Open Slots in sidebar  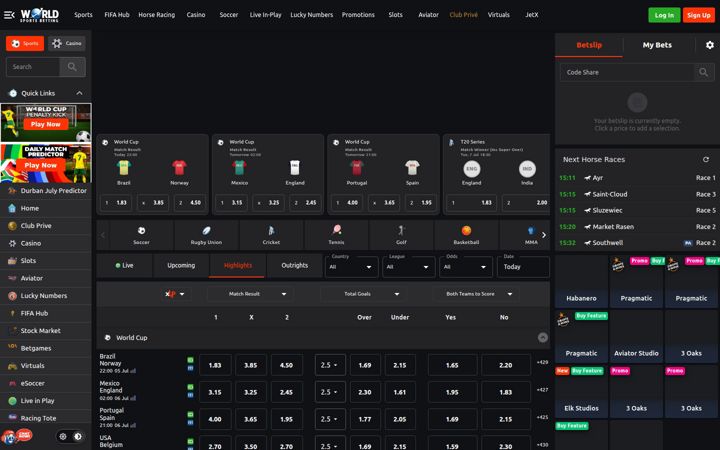(x=45, y=260)
